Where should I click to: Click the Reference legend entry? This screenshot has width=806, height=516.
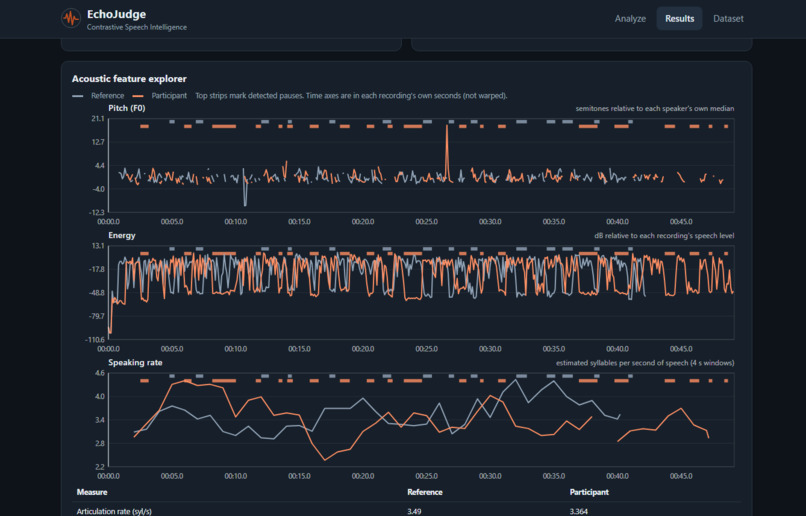tap(107, 96)
